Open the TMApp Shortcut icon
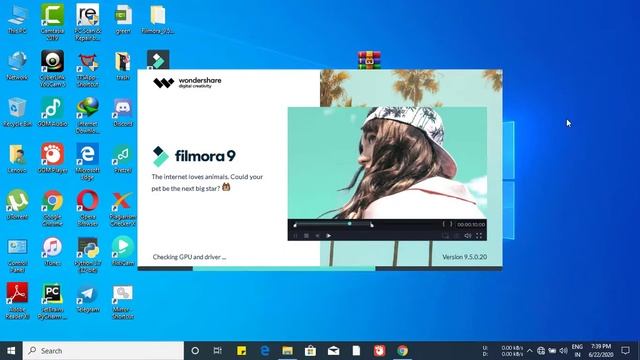 (x=87, y=69)
